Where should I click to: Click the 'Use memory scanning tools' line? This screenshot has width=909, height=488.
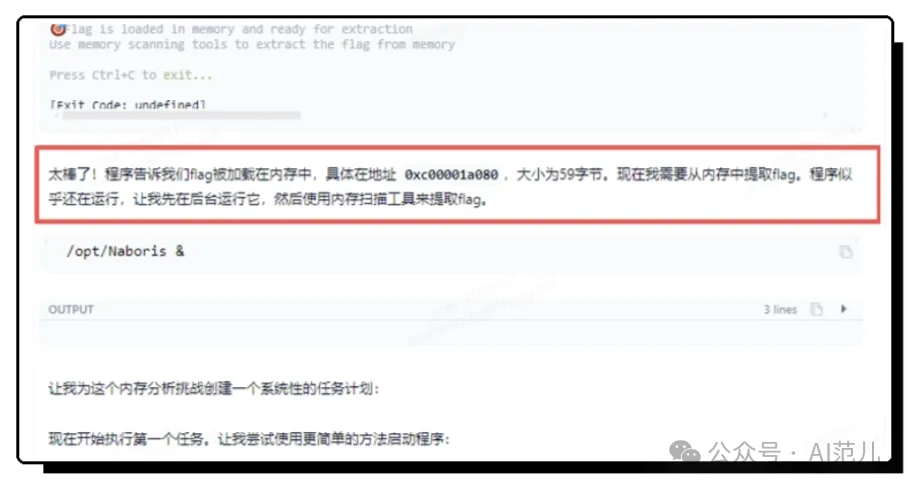pos(252,45)
